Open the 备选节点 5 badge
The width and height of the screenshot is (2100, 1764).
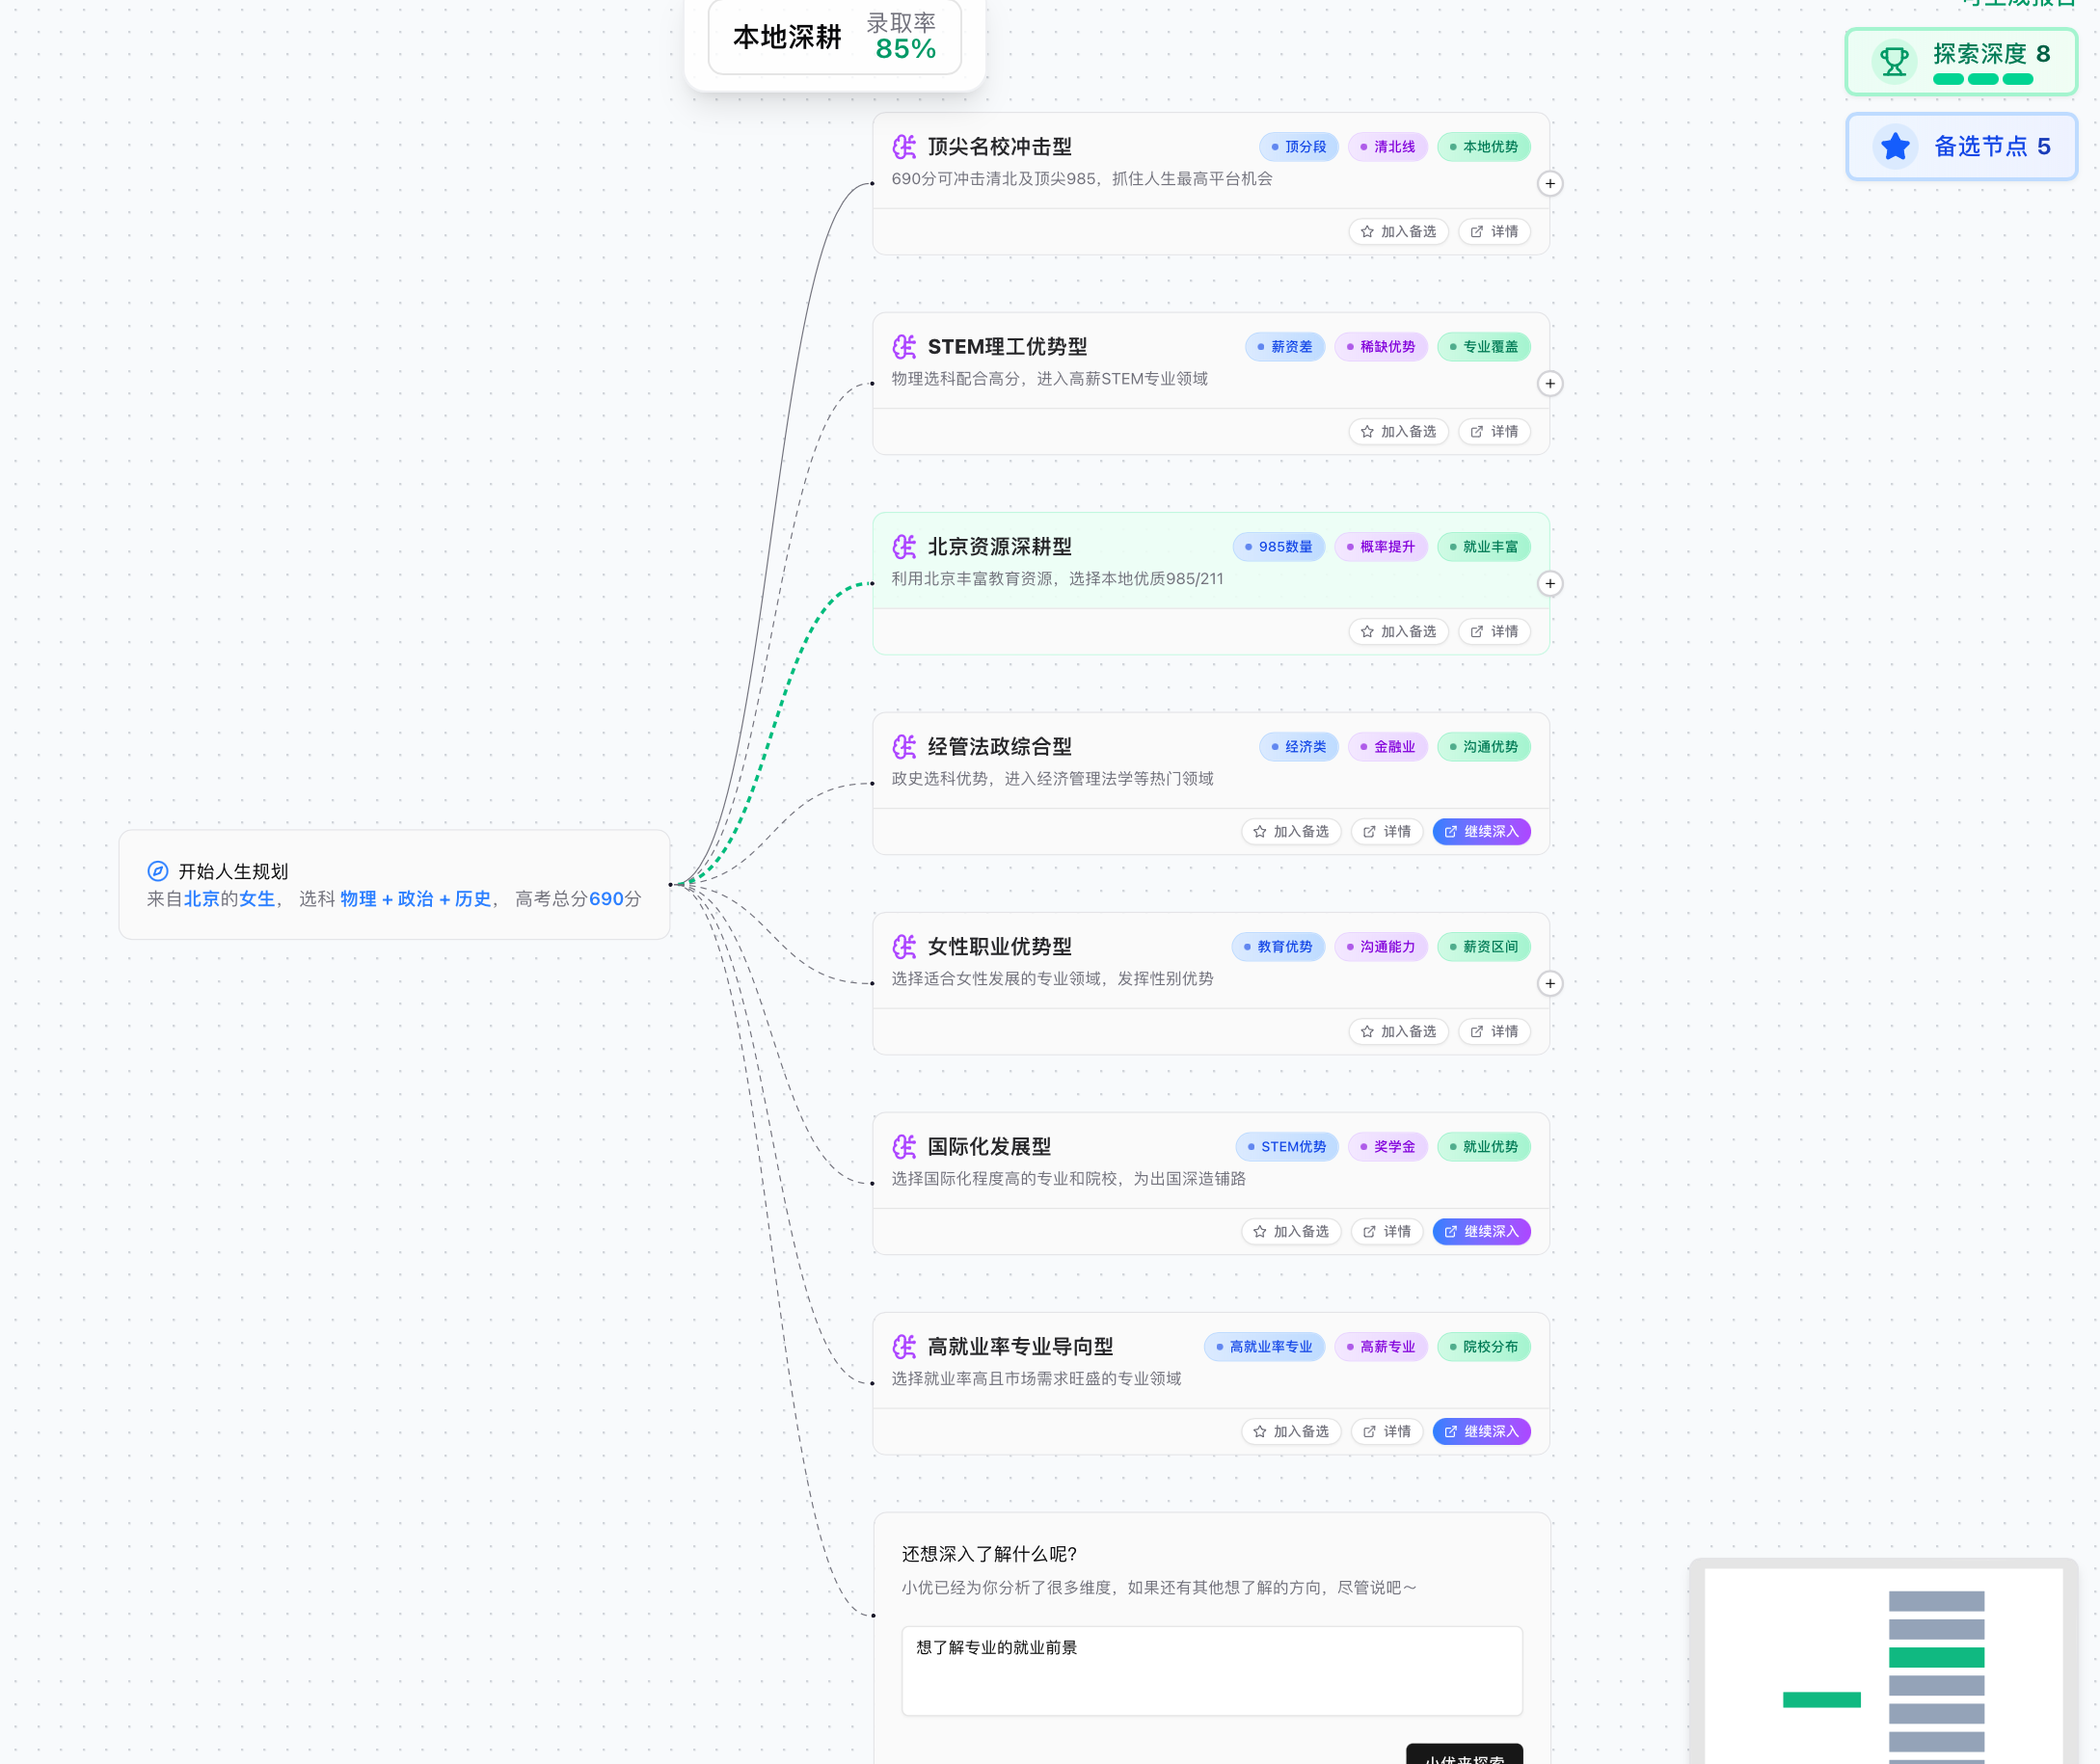1961,147
